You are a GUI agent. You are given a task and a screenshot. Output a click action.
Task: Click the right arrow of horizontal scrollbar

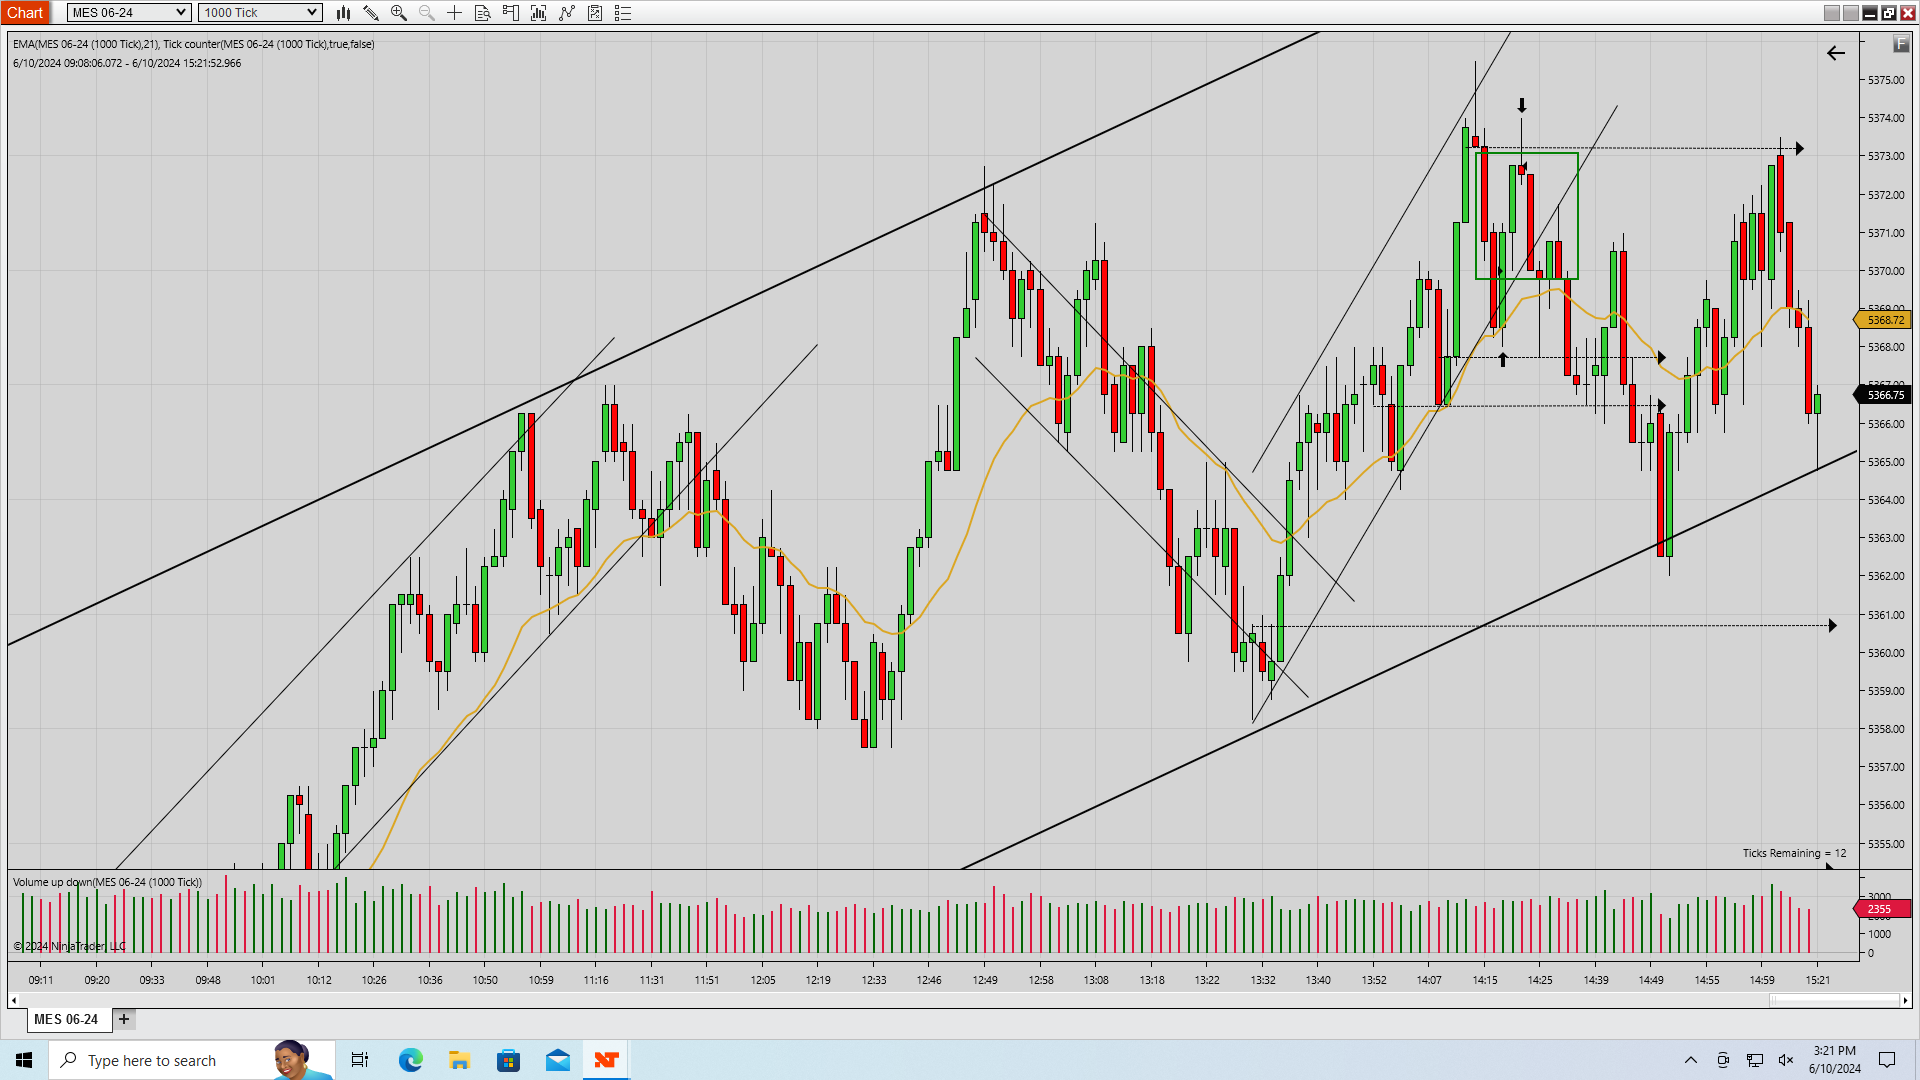click(1905, 1000)
